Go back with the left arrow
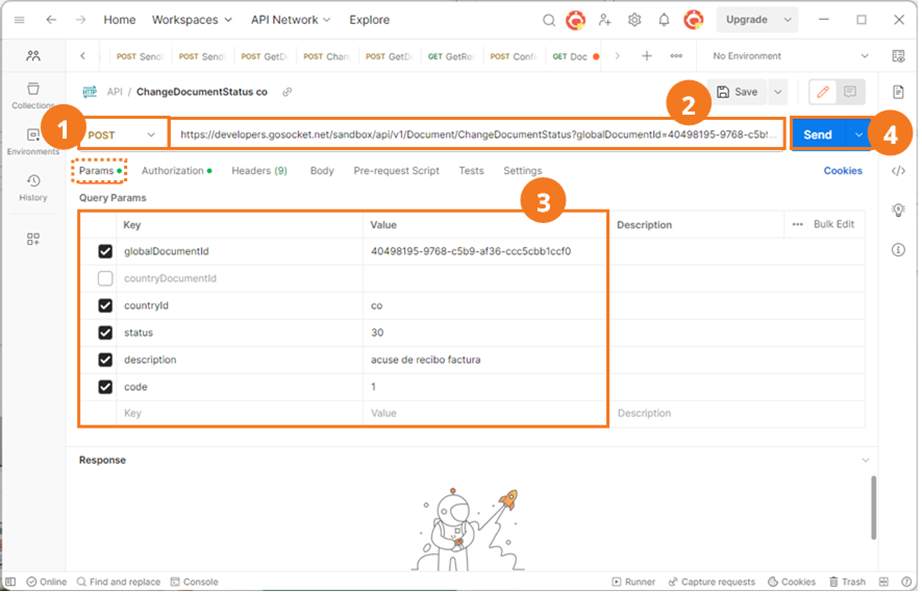 click(52, 20)
